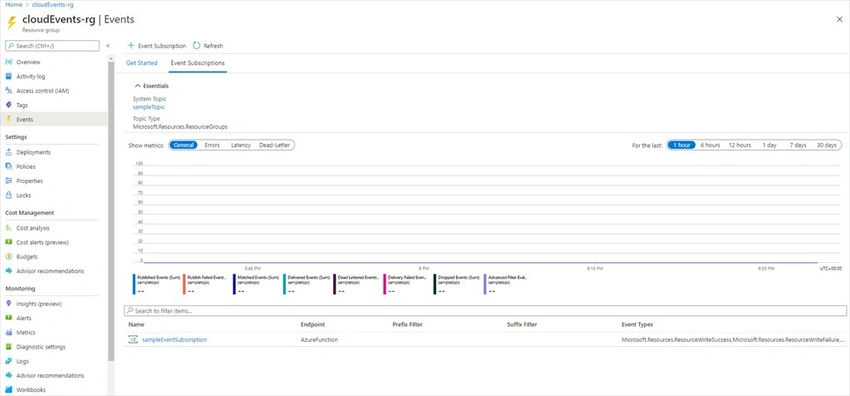The image size is (850, 396).
Task: Click the Event Types column header
Action: [x=637, y=324]
